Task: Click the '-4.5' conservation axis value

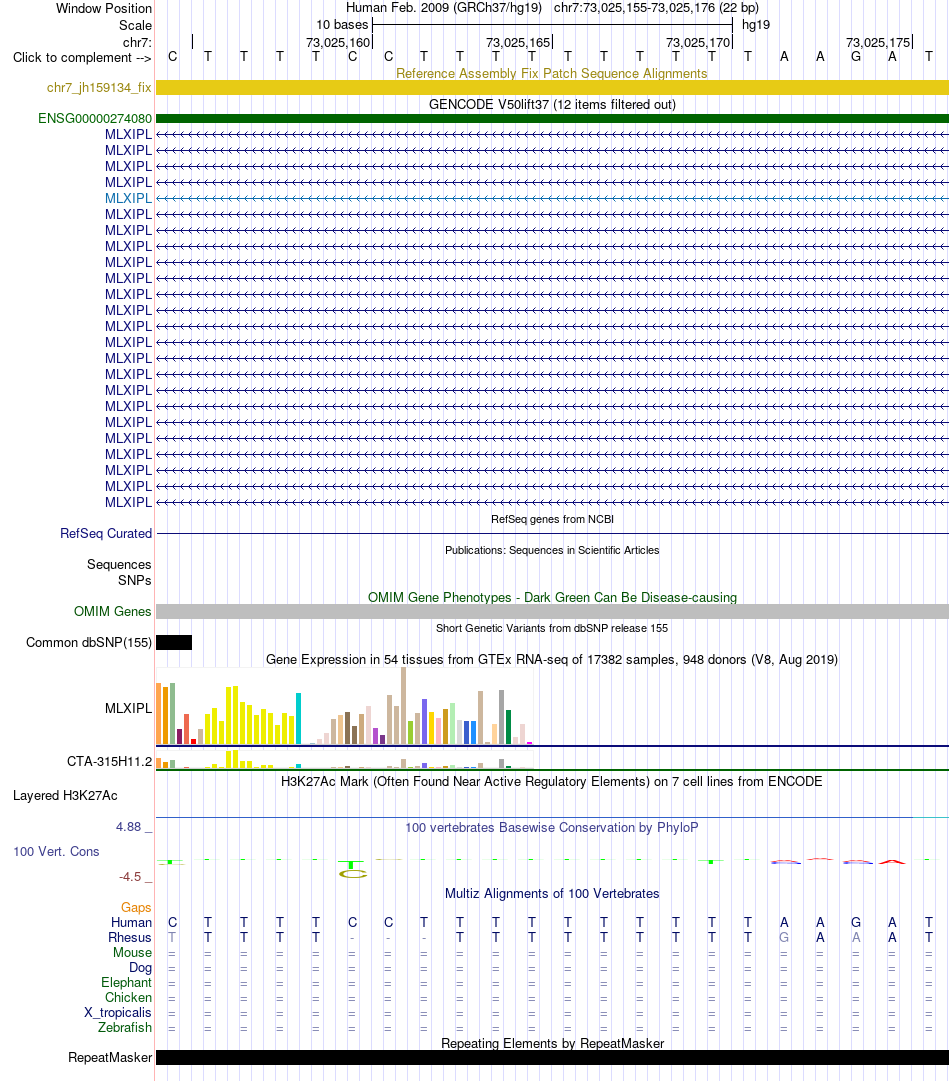Action: [x=130, y=877]
